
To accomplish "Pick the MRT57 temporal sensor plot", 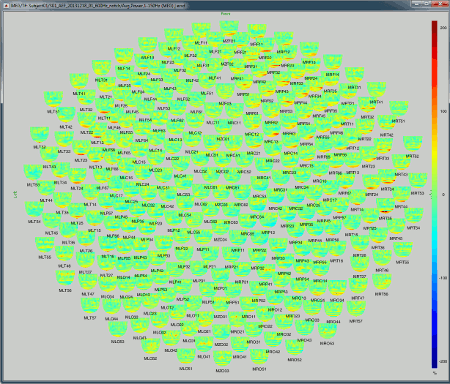I will [x=356, y=309].
